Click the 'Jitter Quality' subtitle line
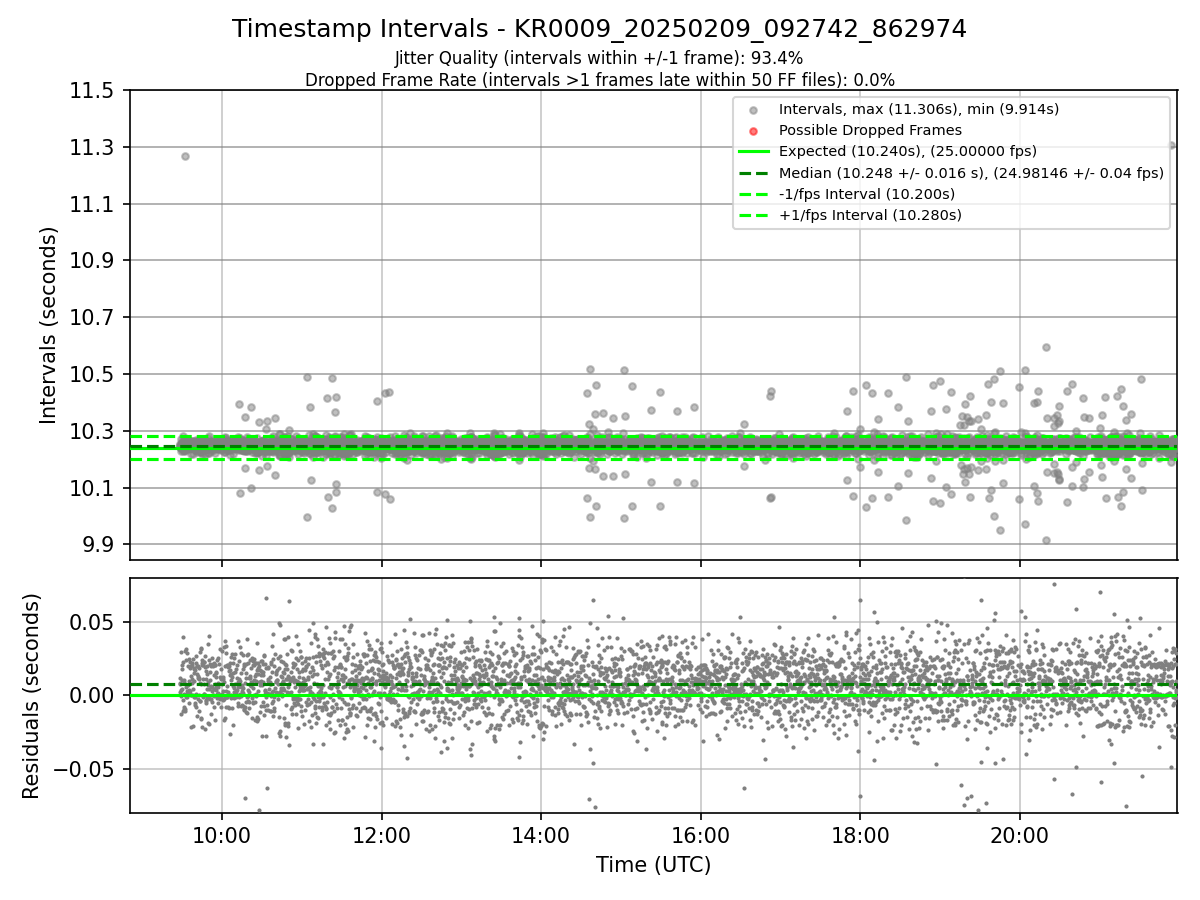The height and width of the screenshot is (900, 1200). (x=599, y=58)
